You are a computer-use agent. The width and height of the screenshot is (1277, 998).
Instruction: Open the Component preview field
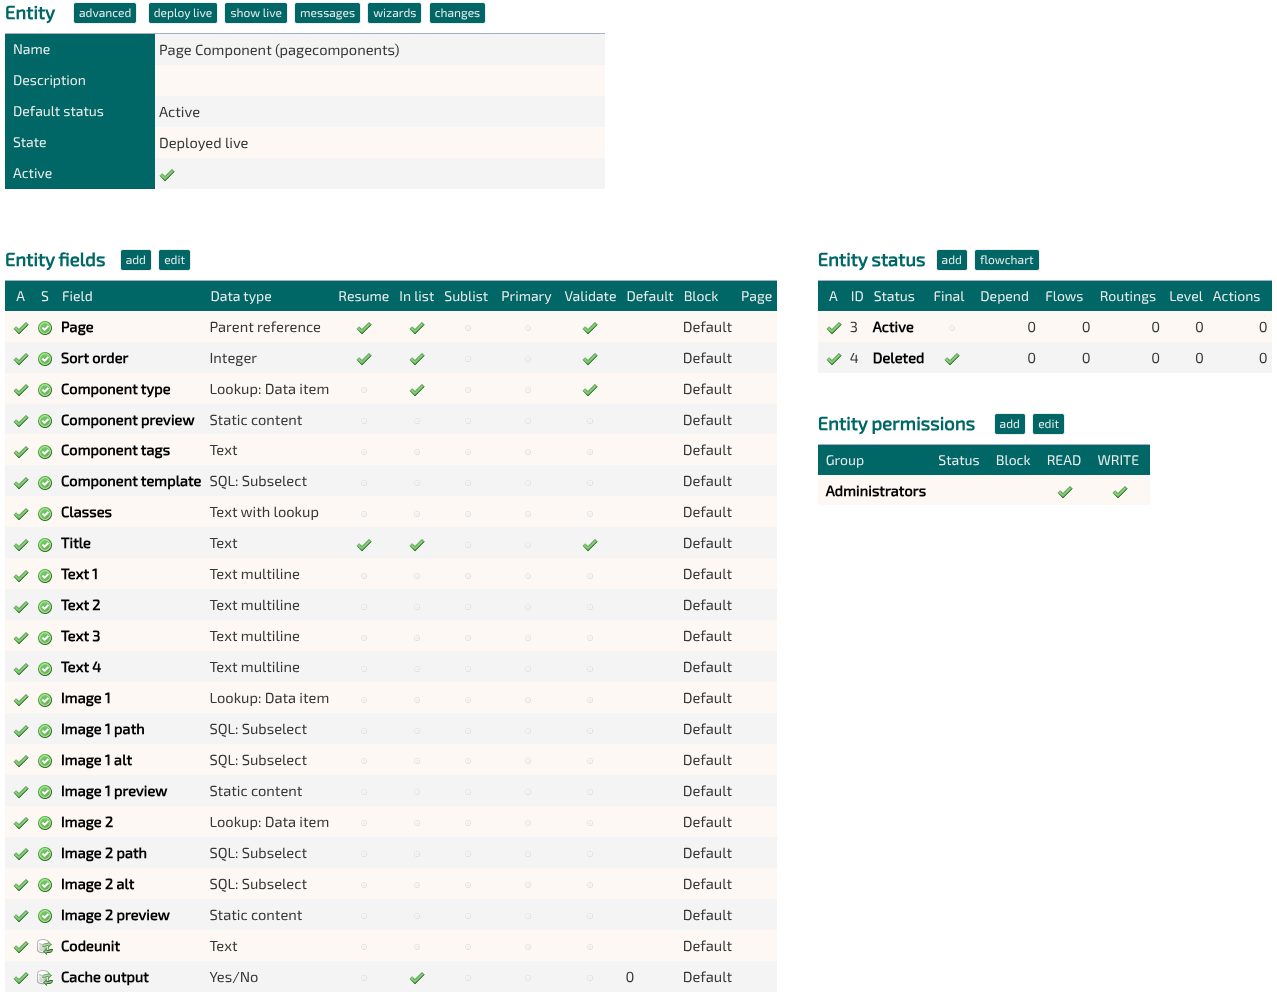(128, 421)
